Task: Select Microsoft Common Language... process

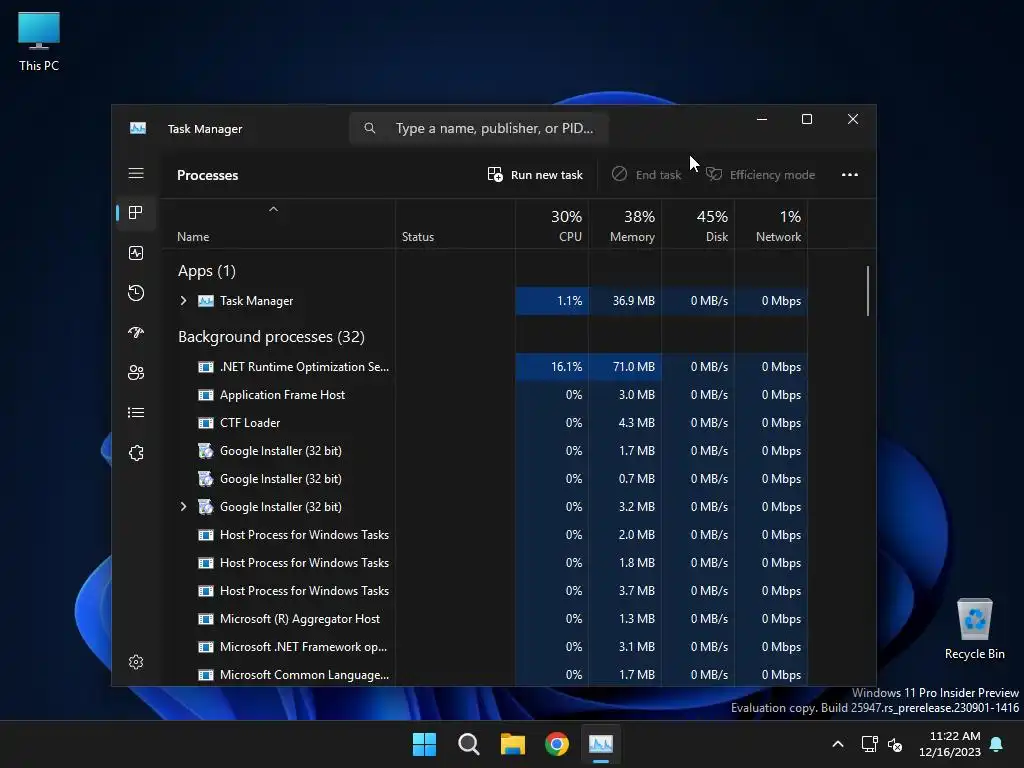Action: [484, 675]
